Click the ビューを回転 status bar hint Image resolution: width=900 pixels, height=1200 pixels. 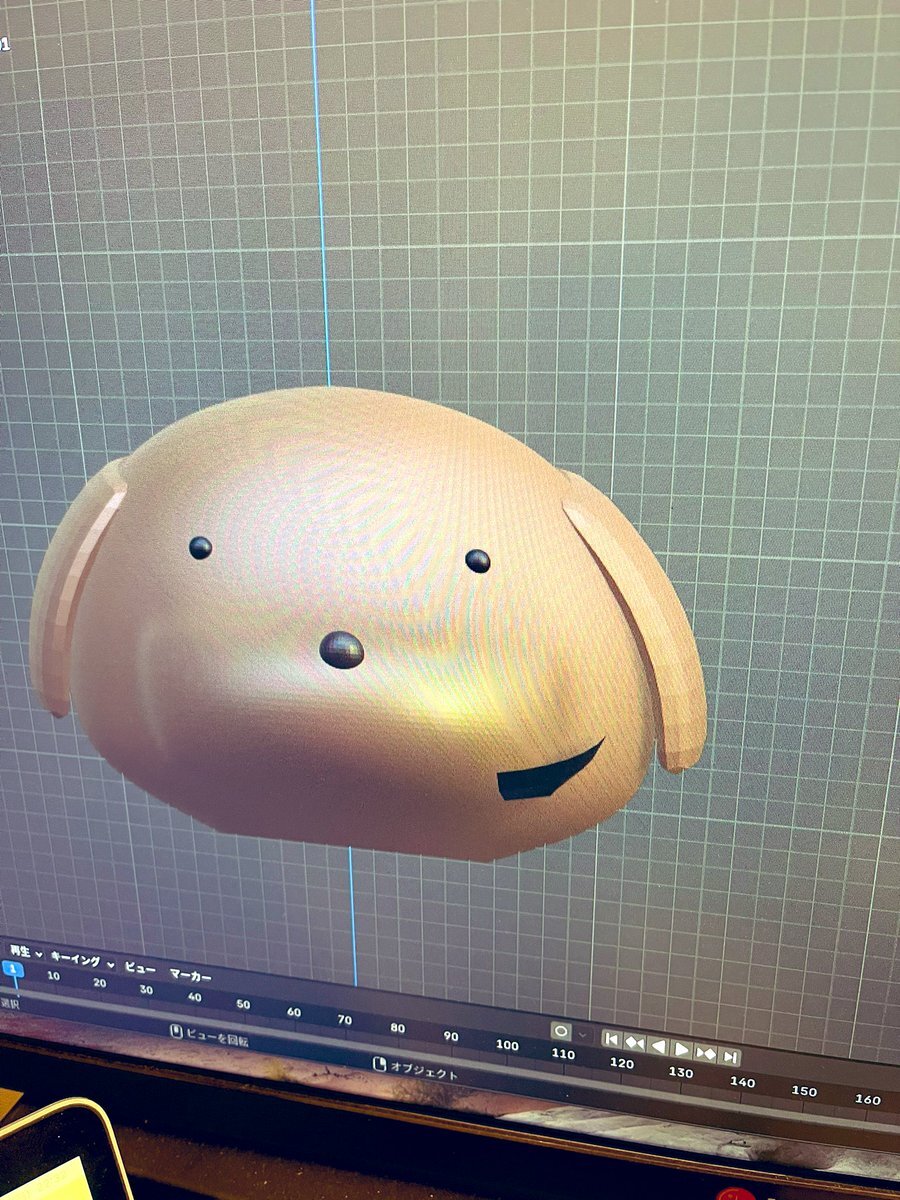pos(209,1035)
